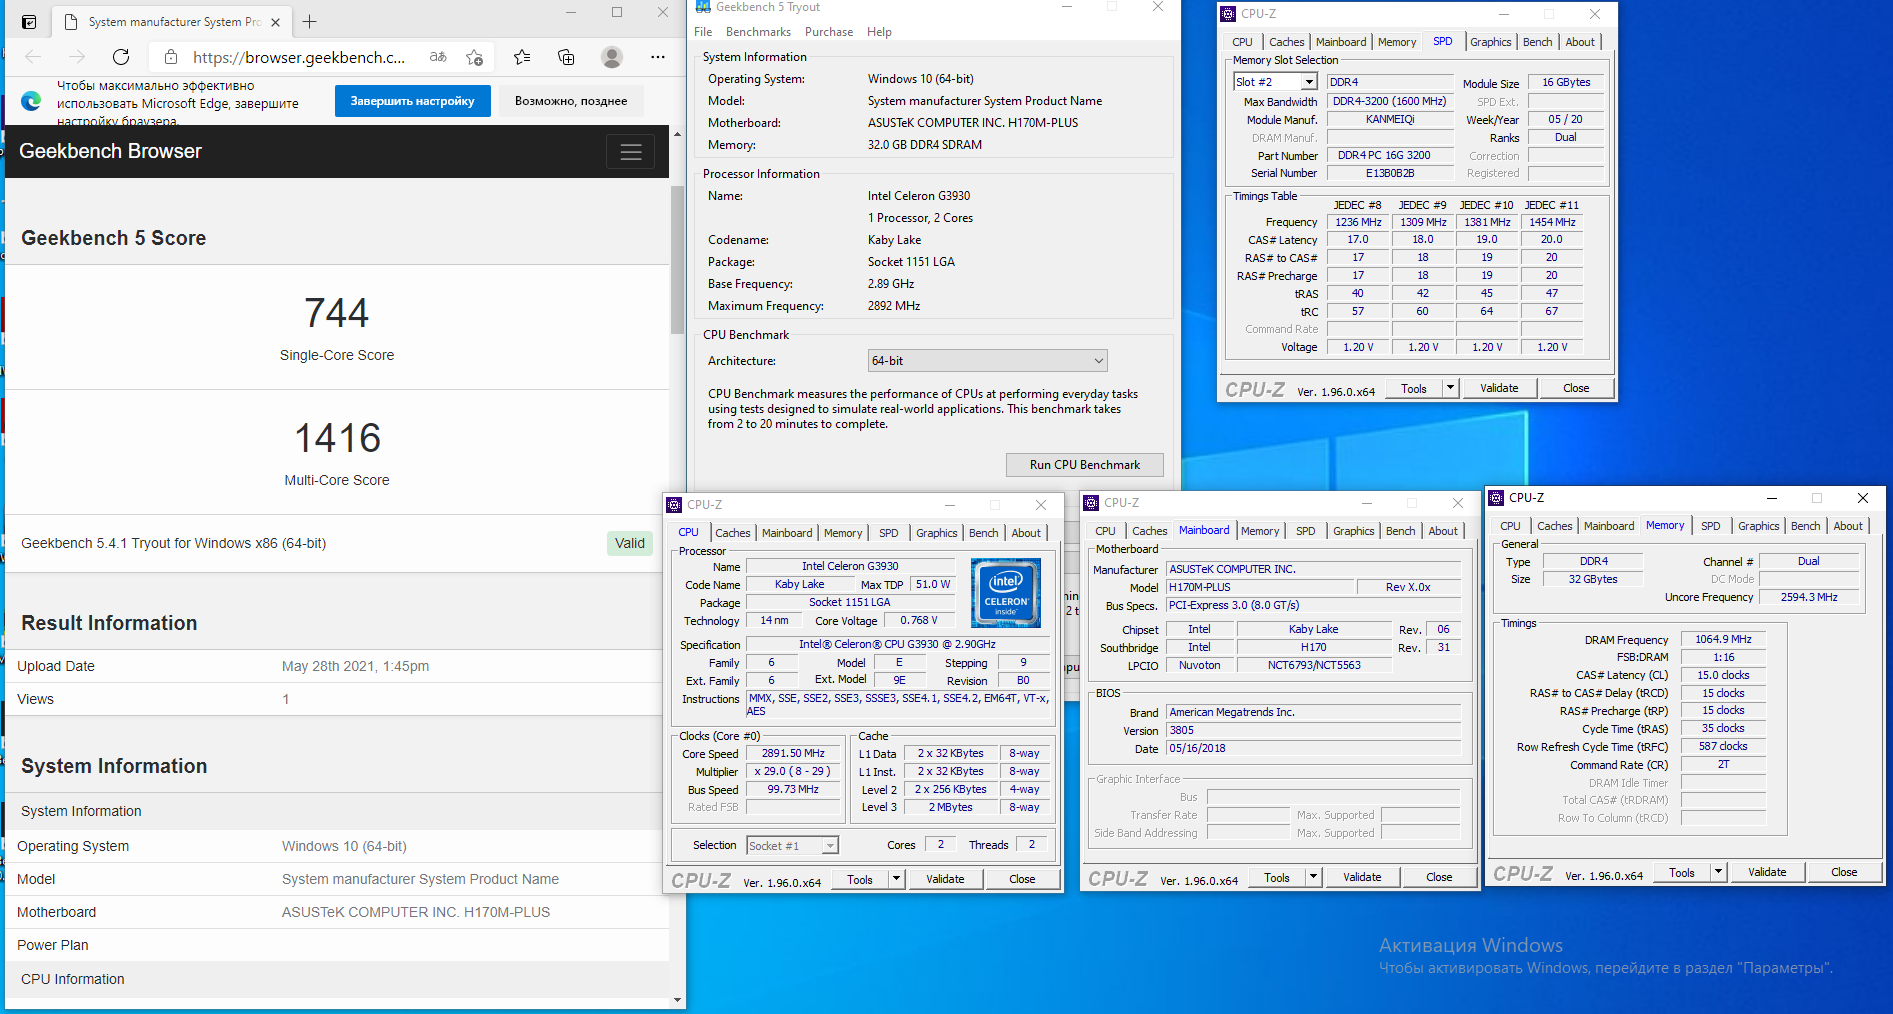Click the browser page vertical scrollbar thumb
The height and width of the screenshot is (1014, 1893).
[x=677, y=260]
